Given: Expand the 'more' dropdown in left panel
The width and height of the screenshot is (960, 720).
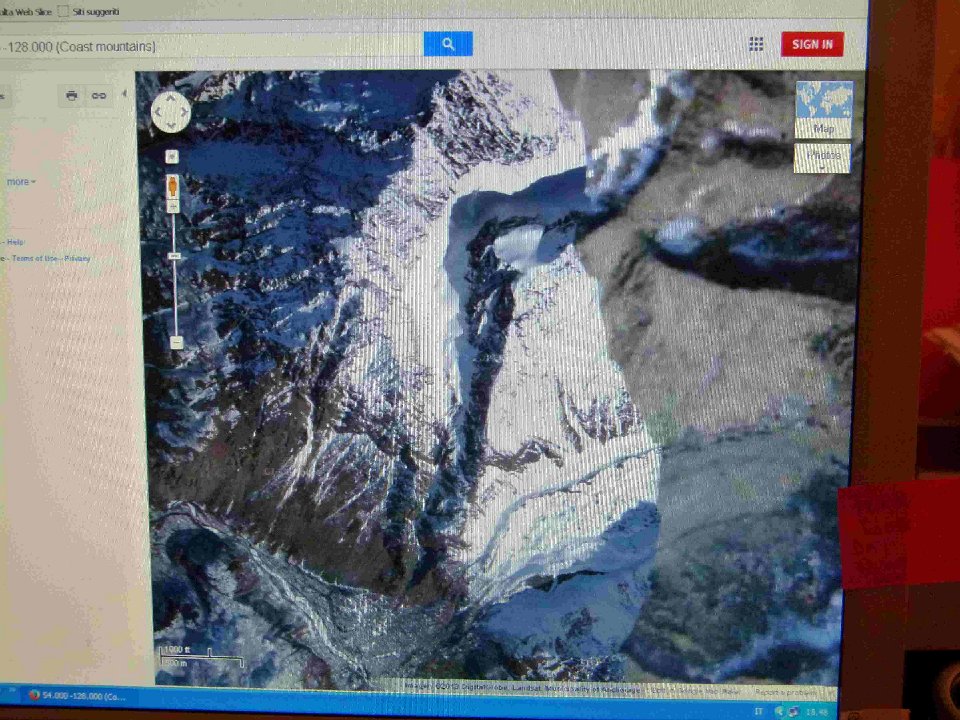Looking at the screenshot, I should 21,182.
